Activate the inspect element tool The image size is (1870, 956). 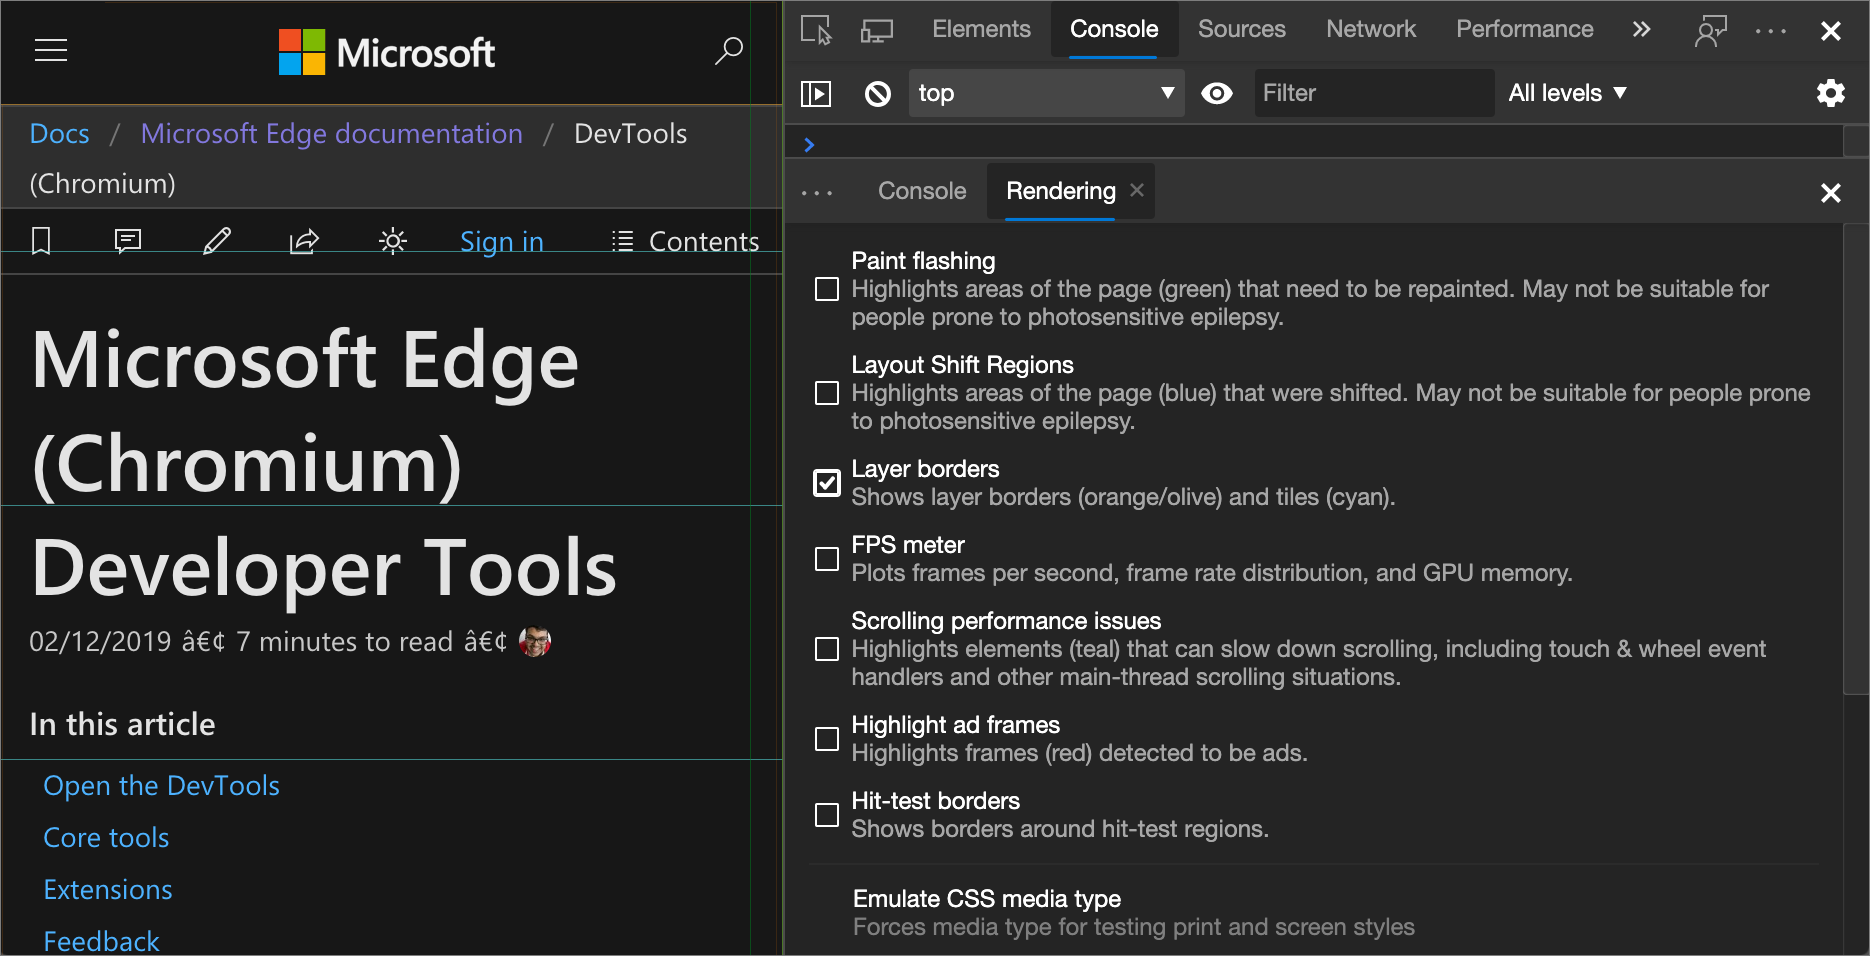[x=816, y=30]
